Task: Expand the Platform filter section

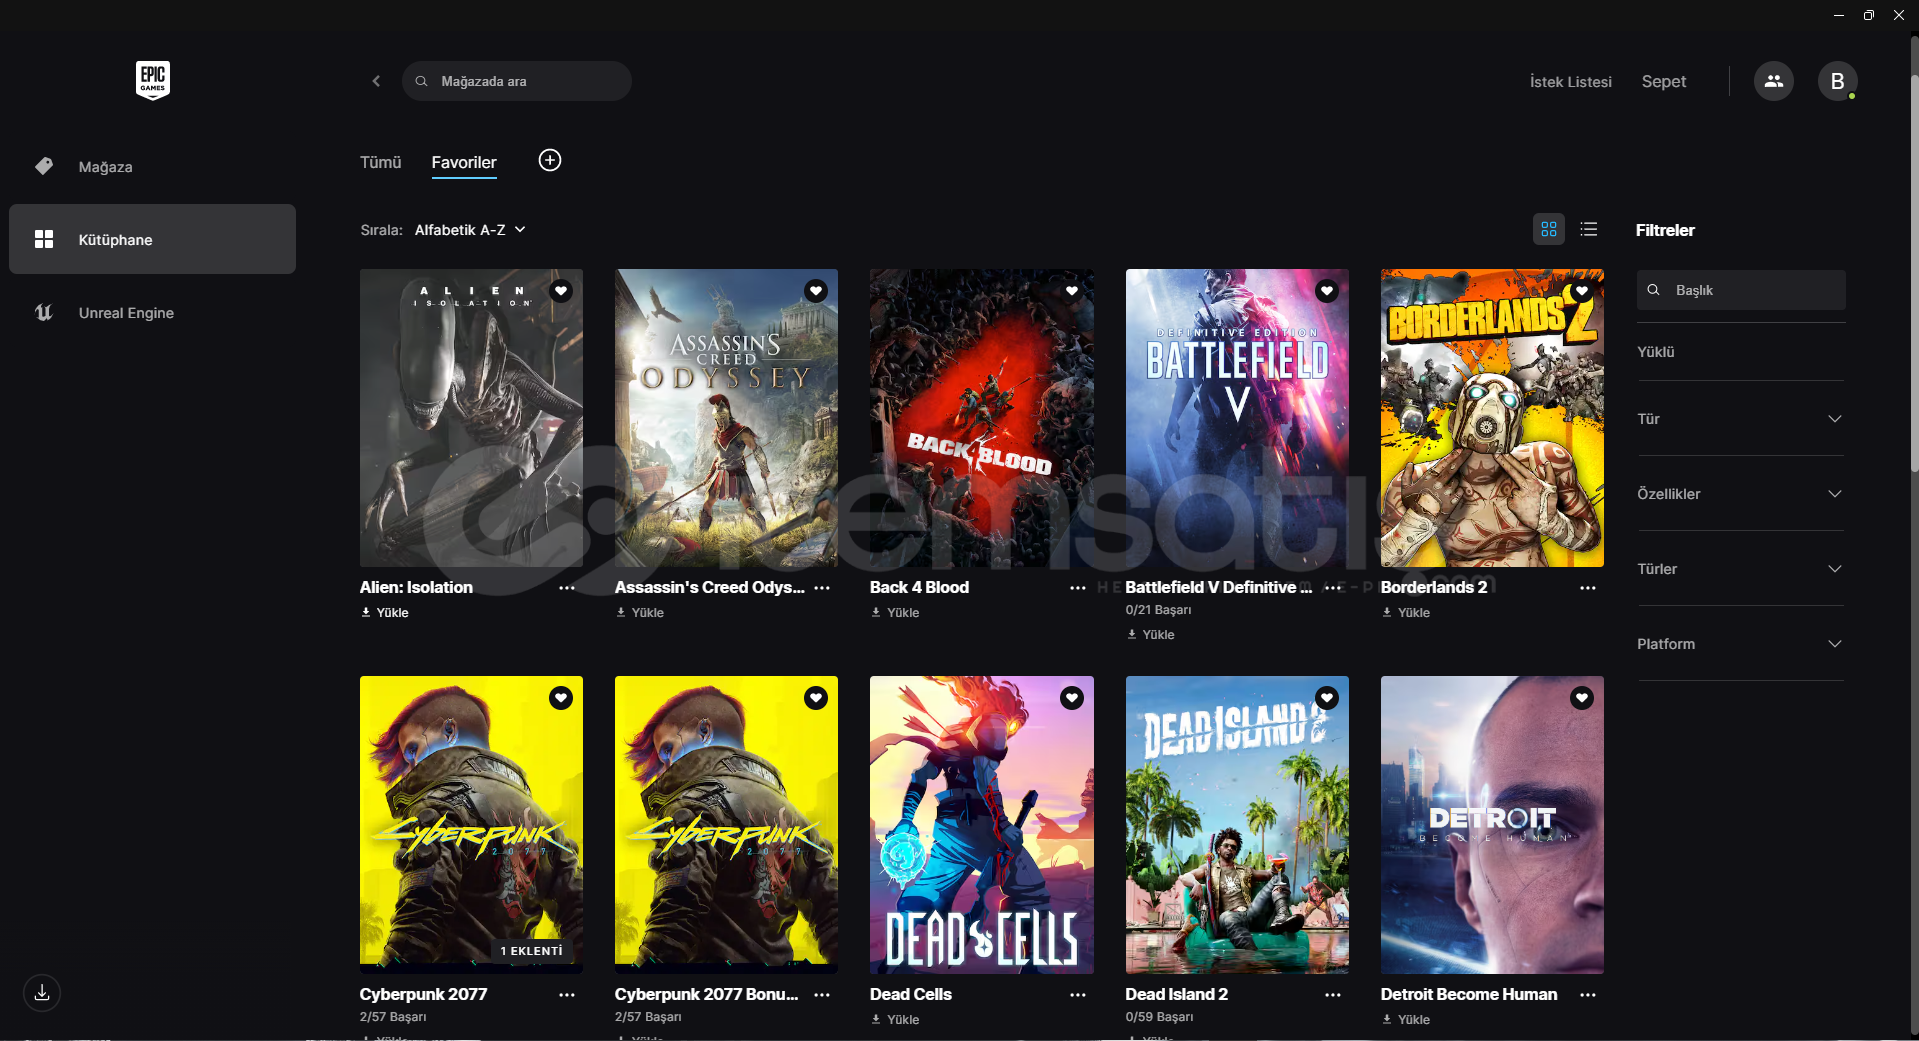Action: (1740, 644)
